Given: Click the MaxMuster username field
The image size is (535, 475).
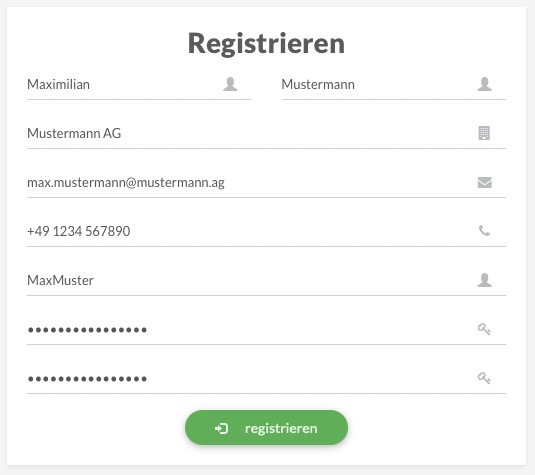Looking at the screenshot, I should tap(266, 280).
